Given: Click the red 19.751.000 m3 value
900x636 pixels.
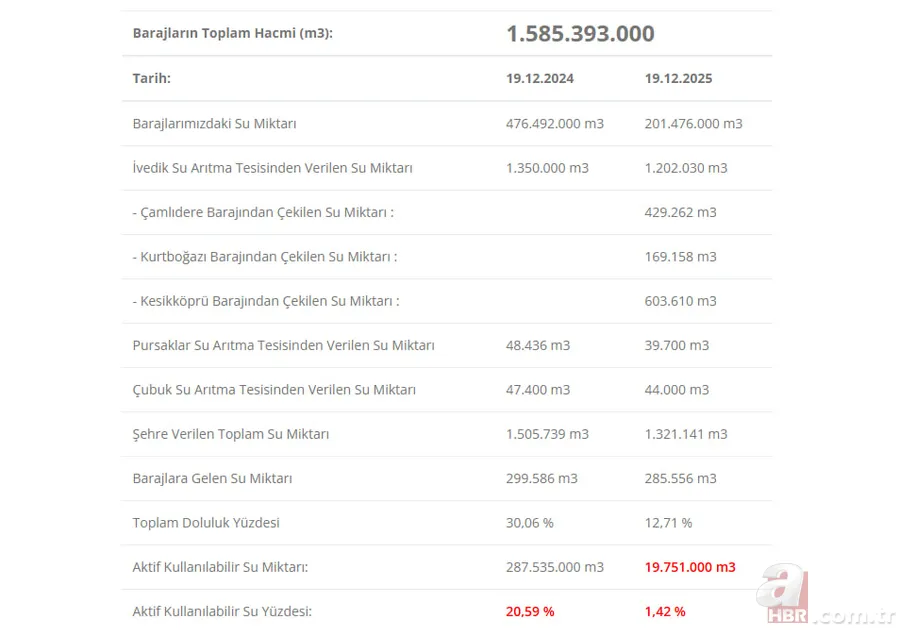Looking at the screenshot, I should (690, 567).
